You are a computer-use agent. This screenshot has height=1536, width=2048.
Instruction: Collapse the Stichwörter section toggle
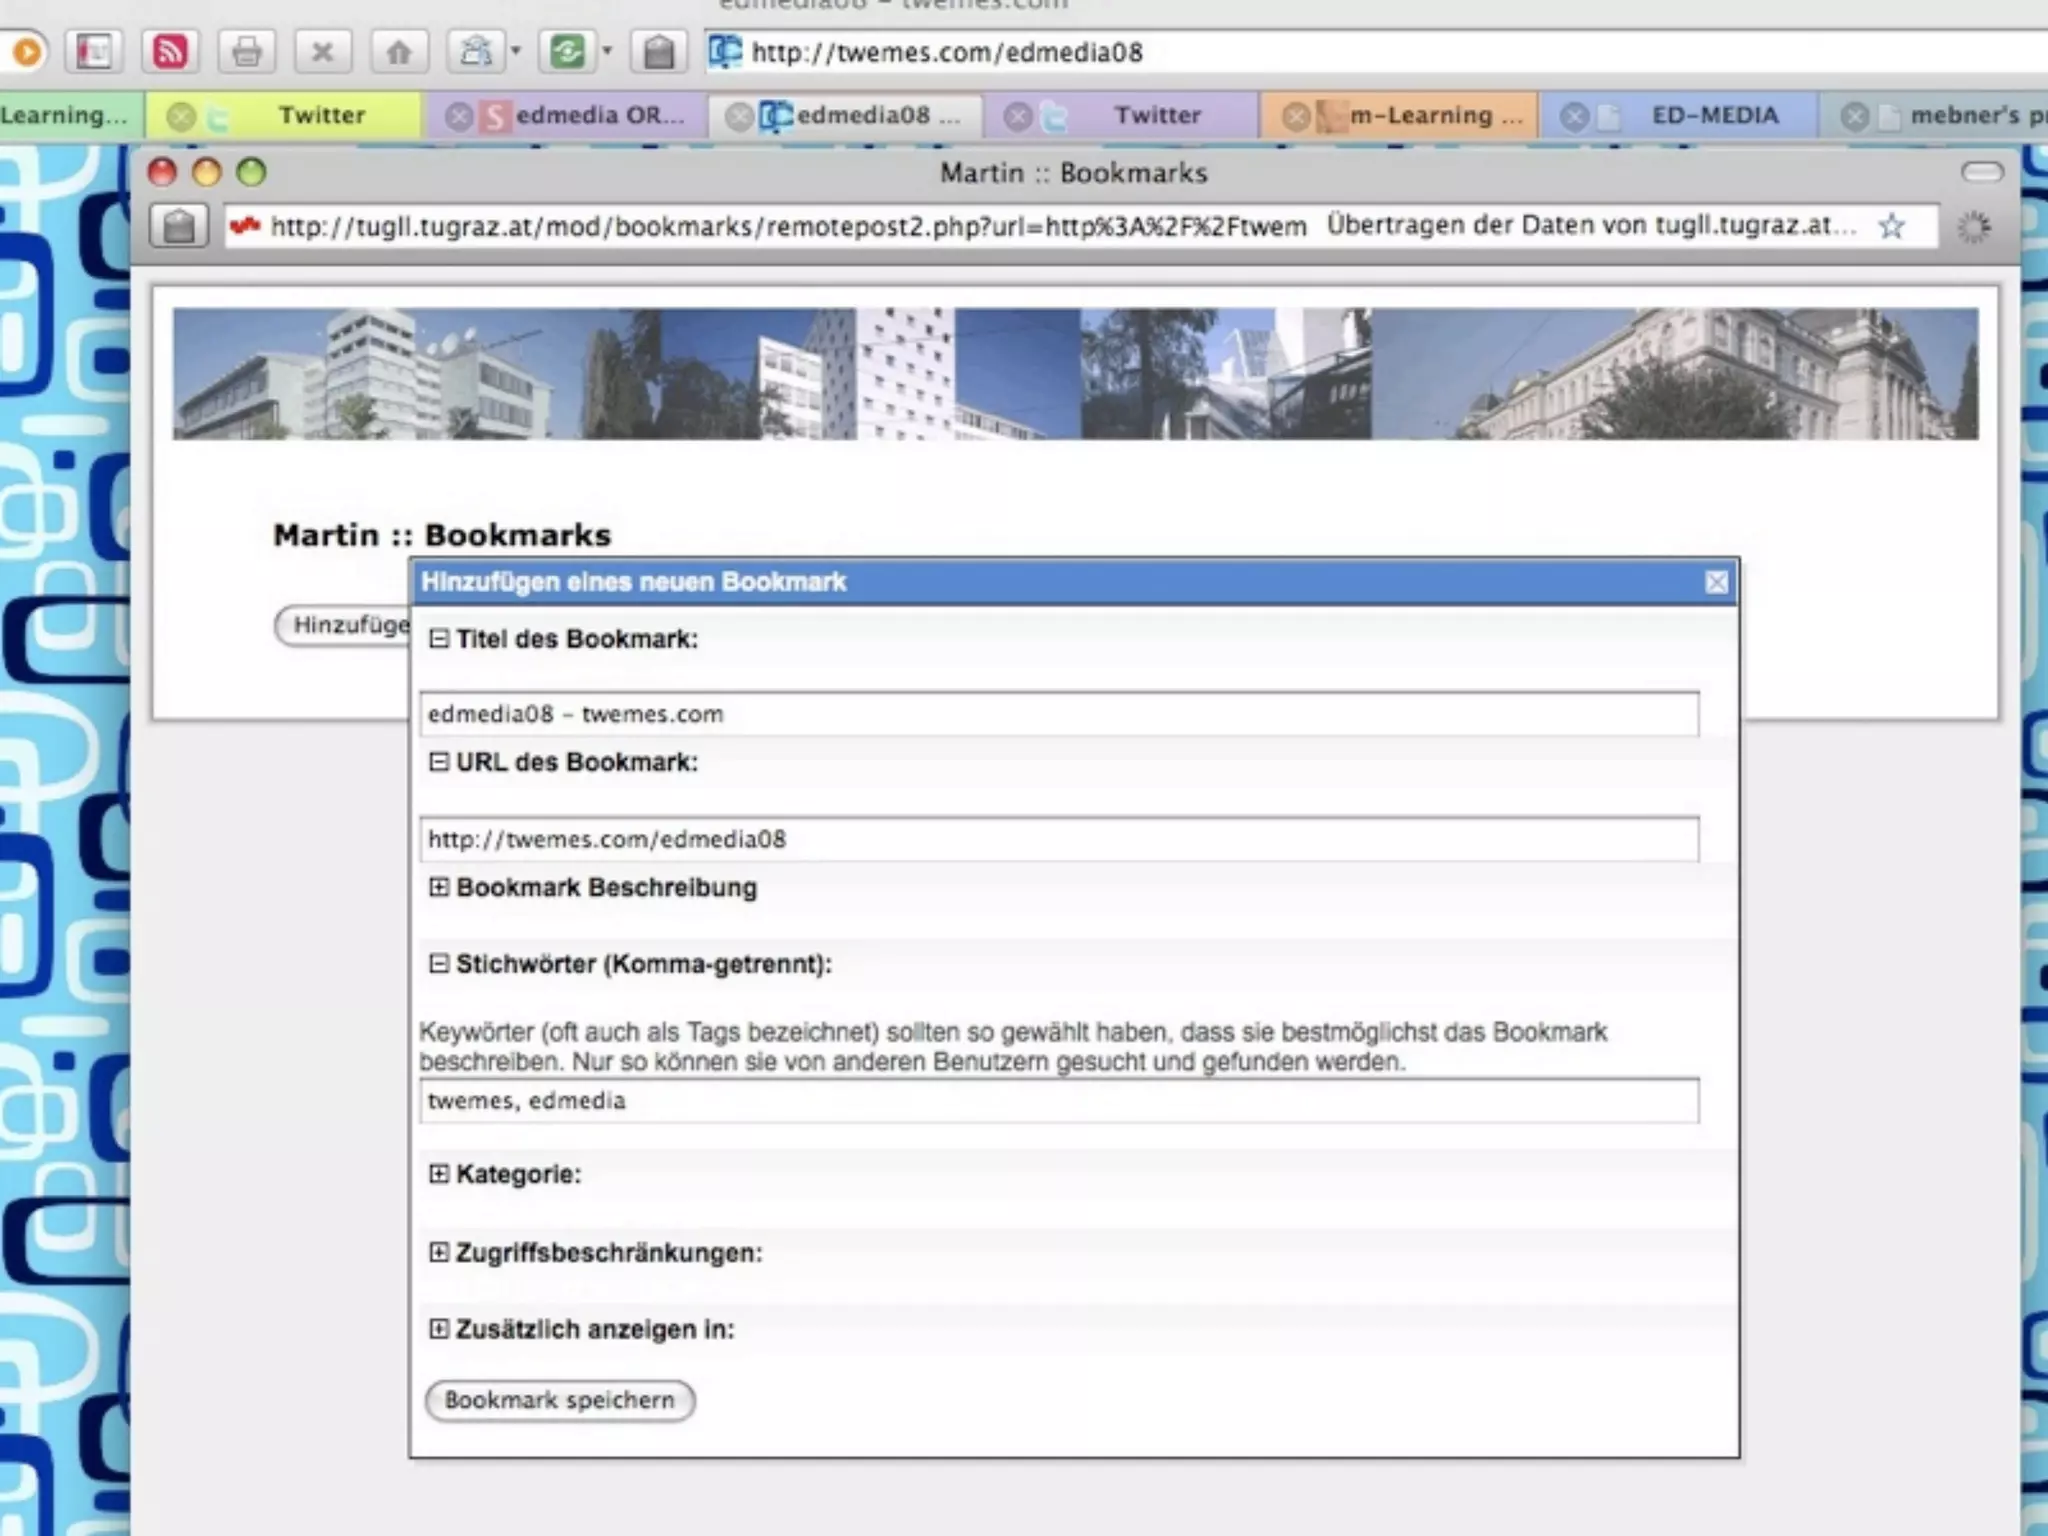[x=438, y=964]
